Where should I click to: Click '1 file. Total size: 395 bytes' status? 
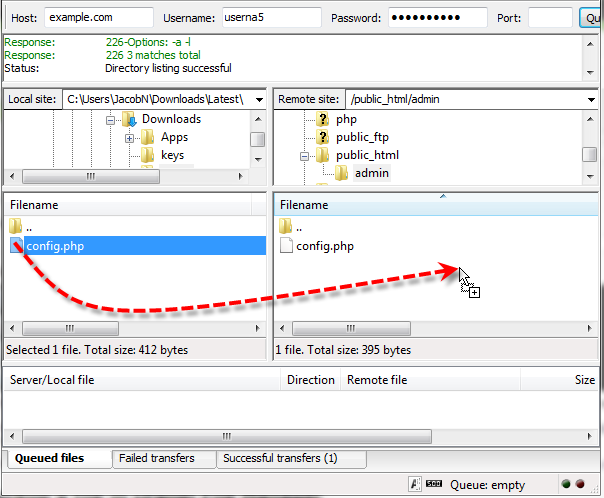pos(343,350)
